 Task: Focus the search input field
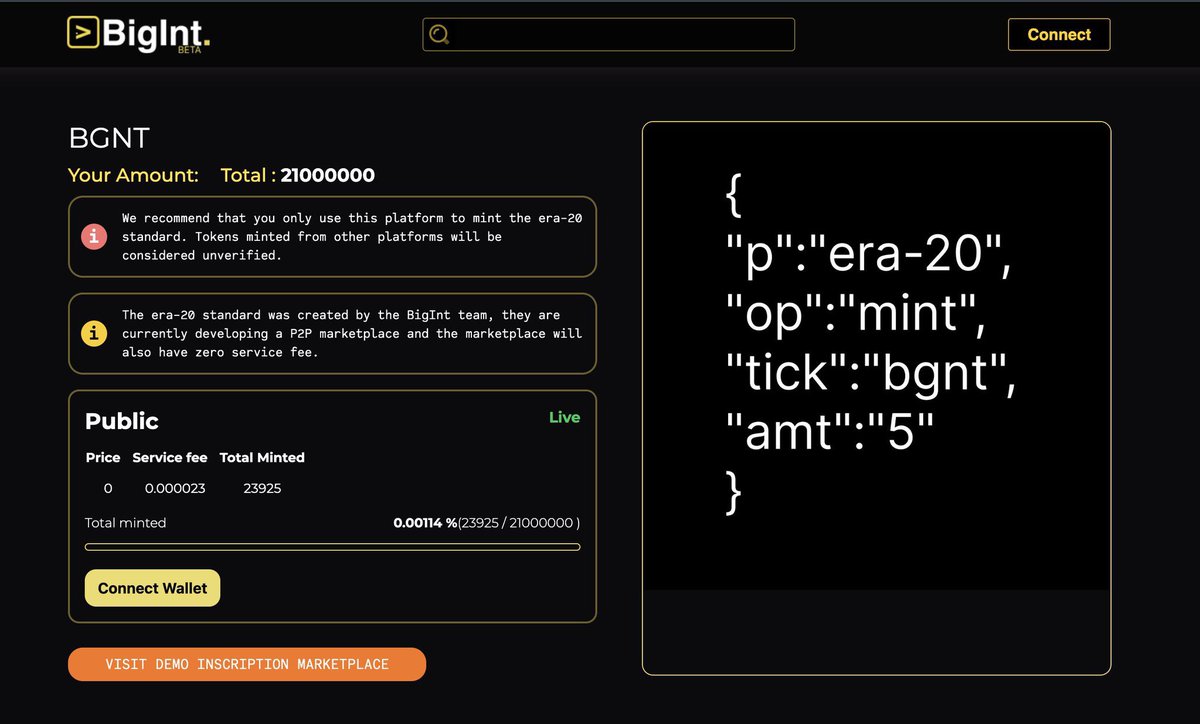click(609, 34)
